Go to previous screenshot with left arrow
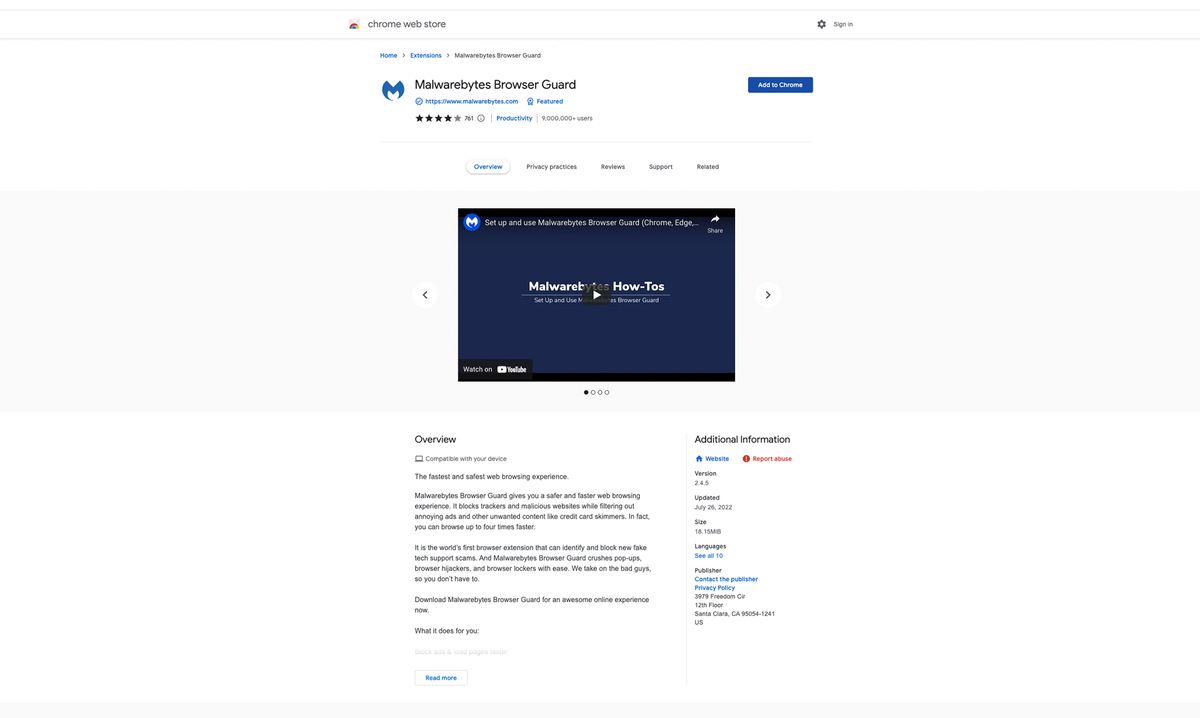The width and height of the screenshot is (1200, 718). coord(425,295)
